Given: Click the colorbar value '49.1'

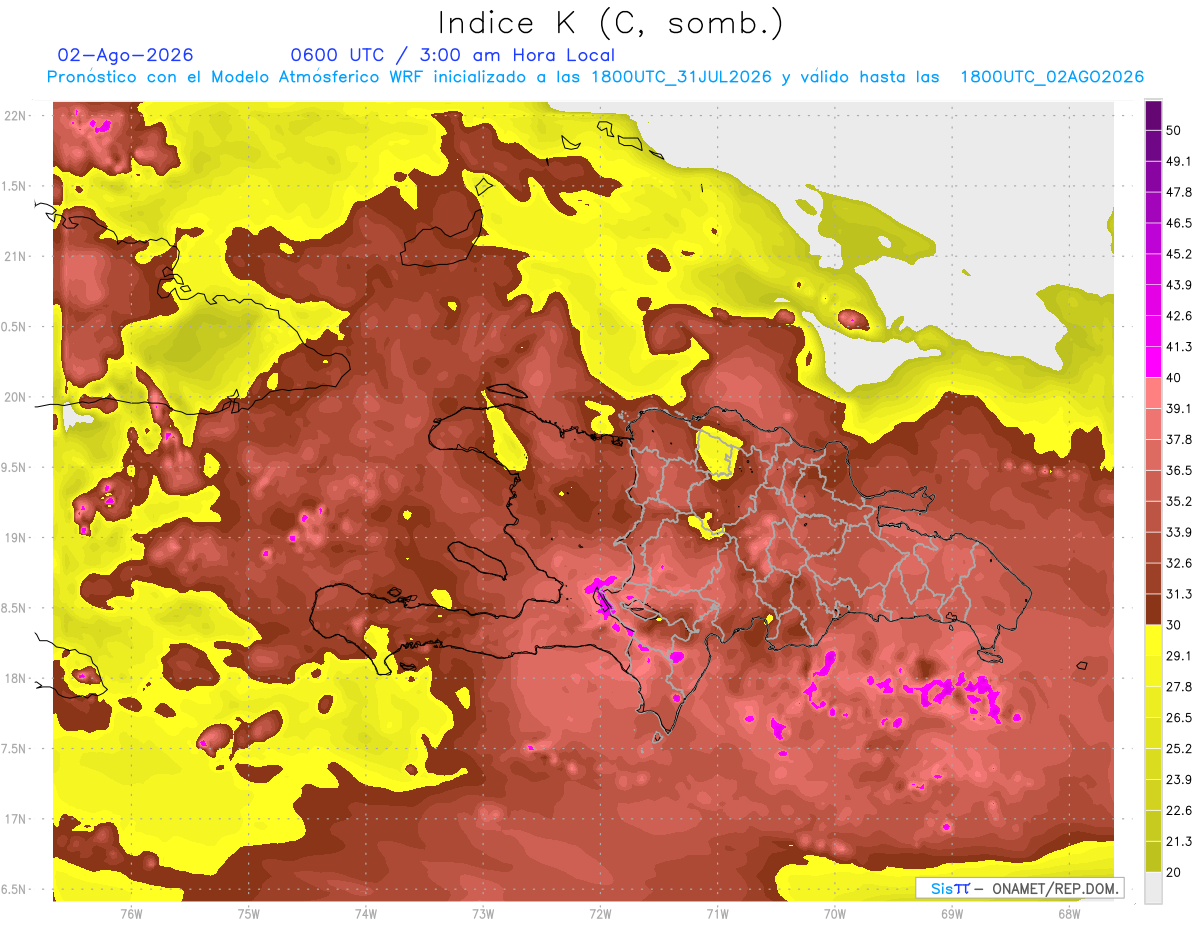Looking at the screenshot, I should click(x=1179, y=161).
